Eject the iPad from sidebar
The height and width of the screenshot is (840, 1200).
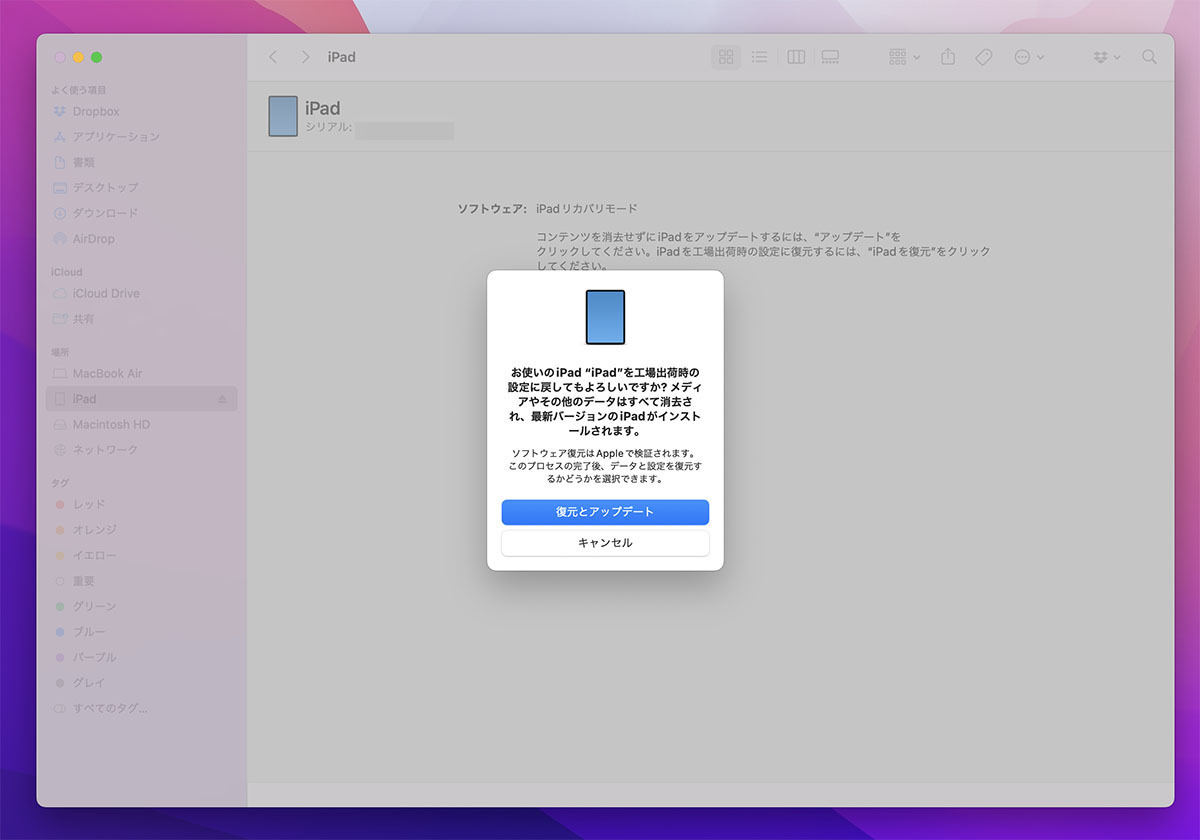[222, 400]
